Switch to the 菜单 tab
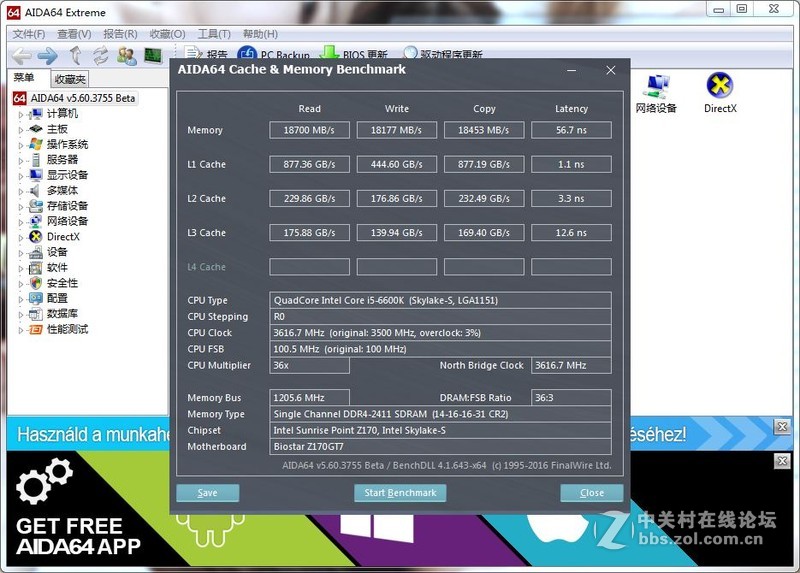The image size is (800, 573). coord(24,78)
